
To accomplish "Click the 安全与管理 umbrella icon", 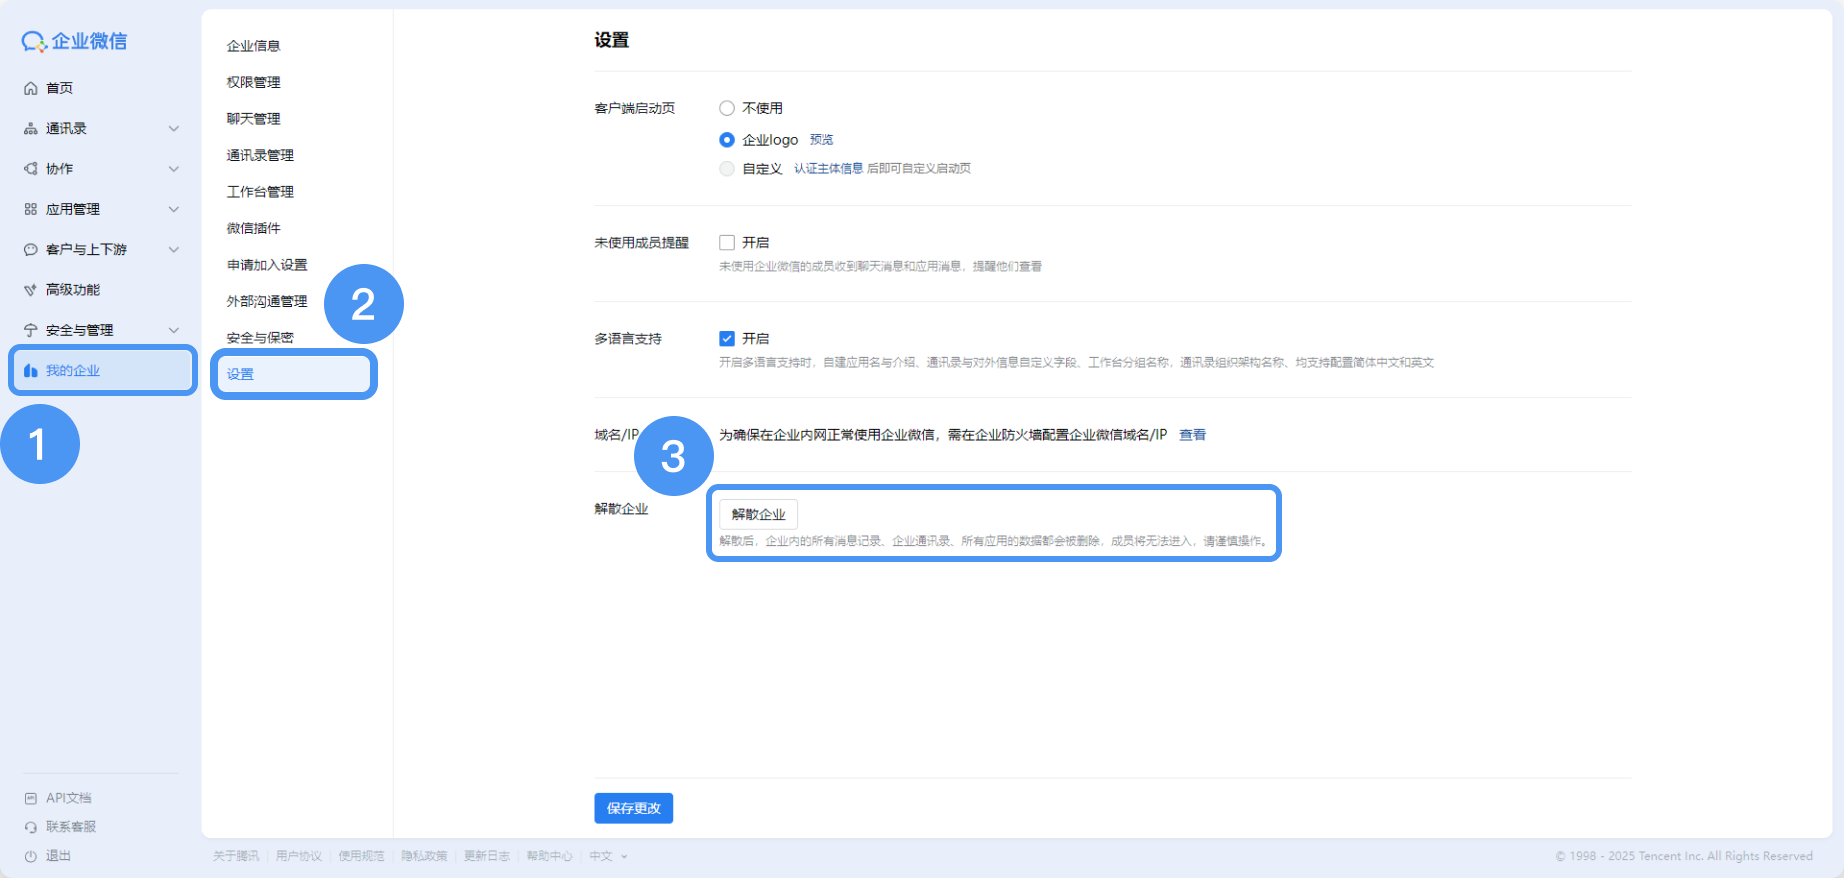I will (31, 330).
